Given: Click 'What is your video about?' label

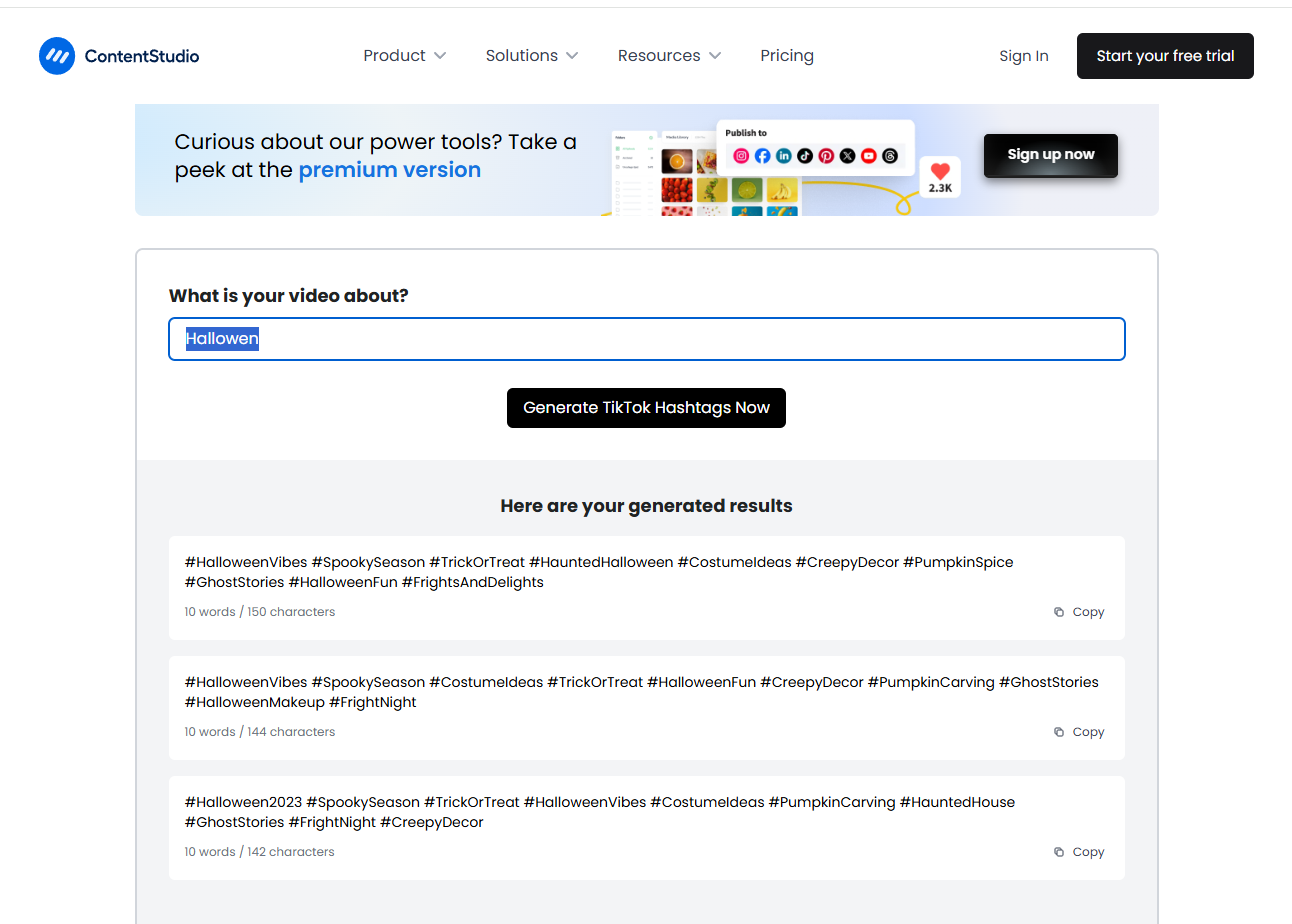Looking at the screenshot, I should (x=289, y=296).
